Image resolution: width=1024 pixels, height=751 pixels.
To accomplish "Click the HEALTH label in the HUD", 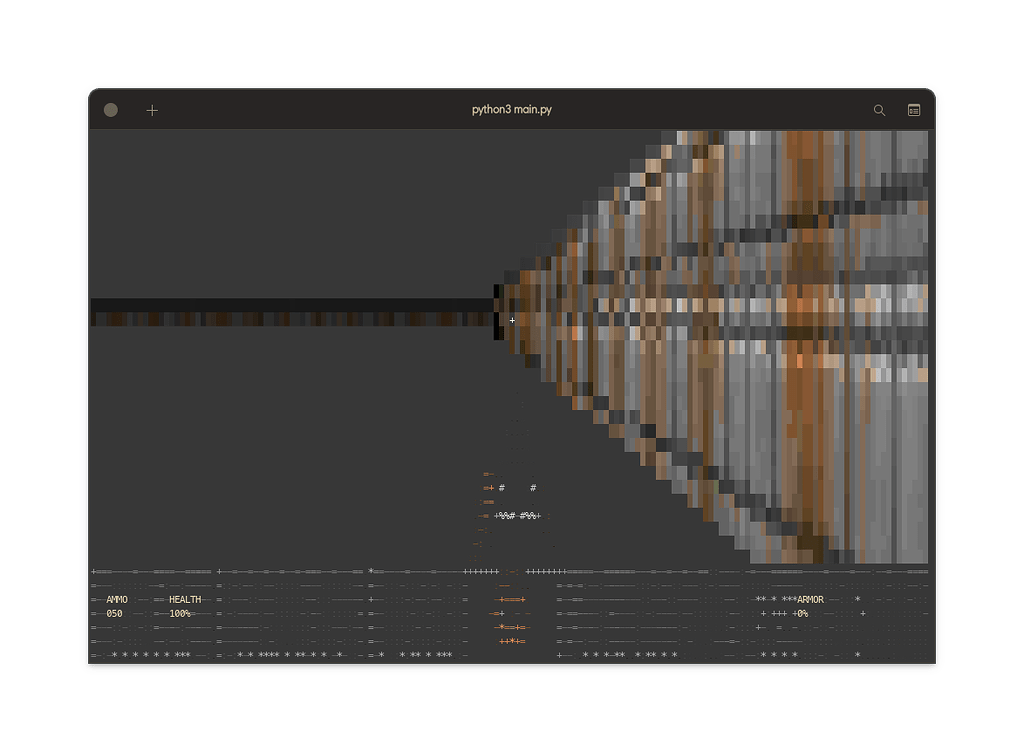I will pos(184,599).
